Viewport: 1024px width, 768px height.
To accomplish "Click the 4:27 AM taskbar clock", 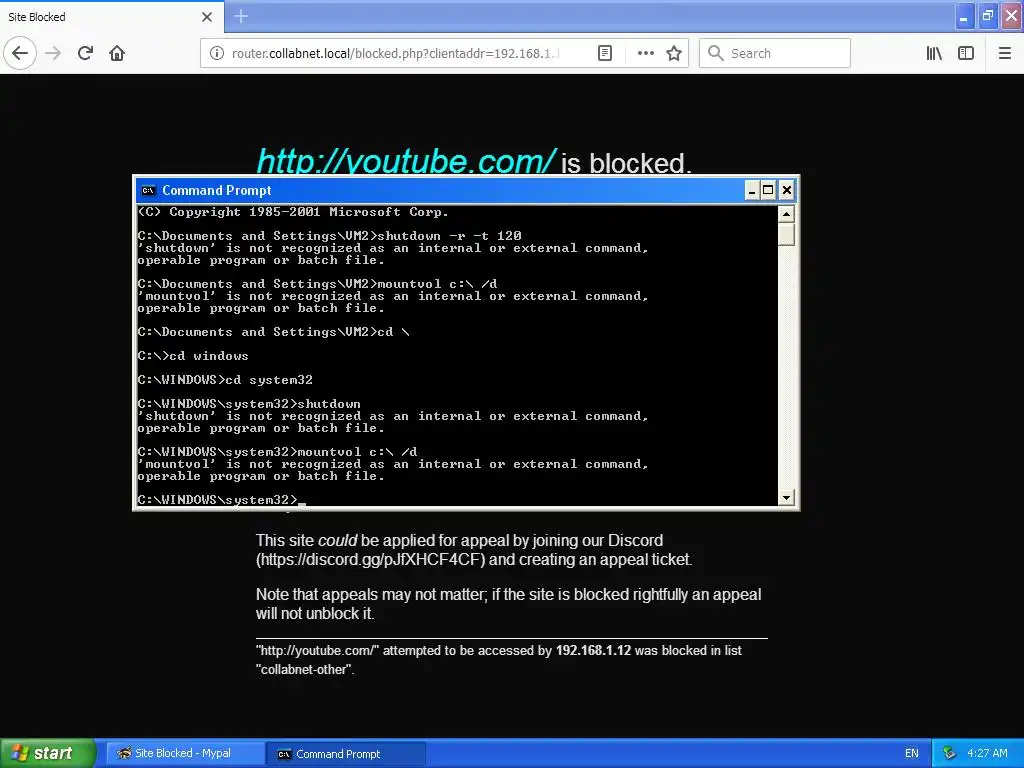I will [x=987, y=754].
